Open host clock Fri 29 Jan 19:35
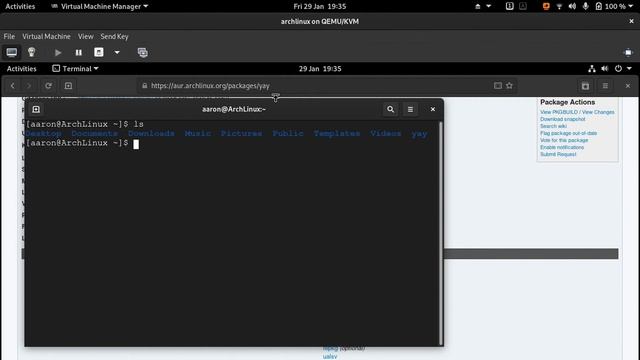This screenshot has height=360, width=640. point(320,6)
